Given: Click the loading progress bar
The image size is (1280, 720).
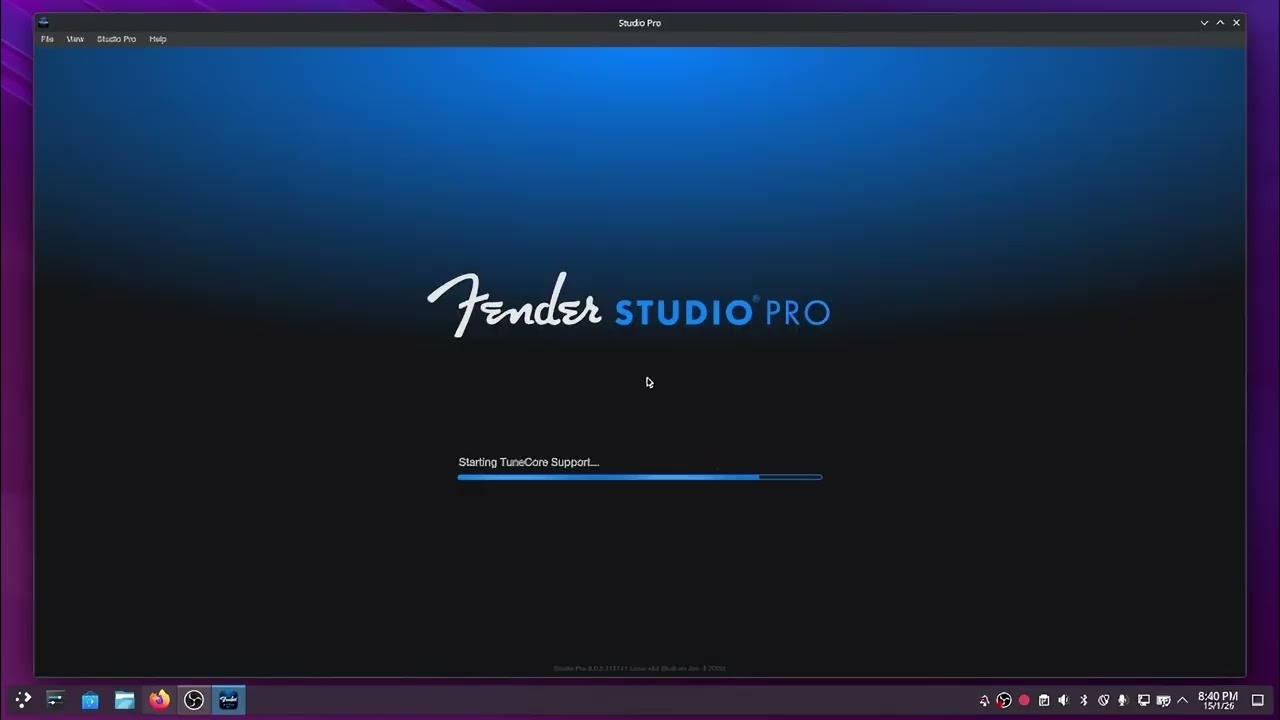Looking at the screenshot, I should point(640,477).
